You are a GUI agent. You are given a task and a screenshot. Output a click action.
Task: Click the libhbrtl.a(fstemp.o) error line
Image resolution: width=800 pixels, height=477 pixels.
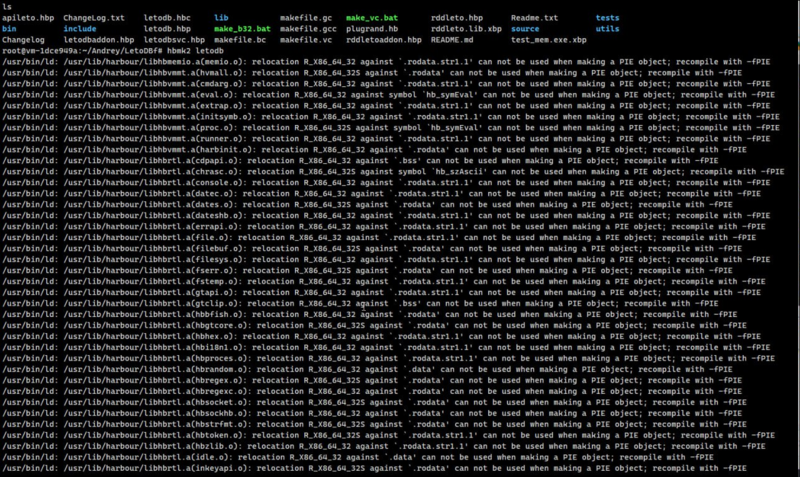tap(384, 282)
